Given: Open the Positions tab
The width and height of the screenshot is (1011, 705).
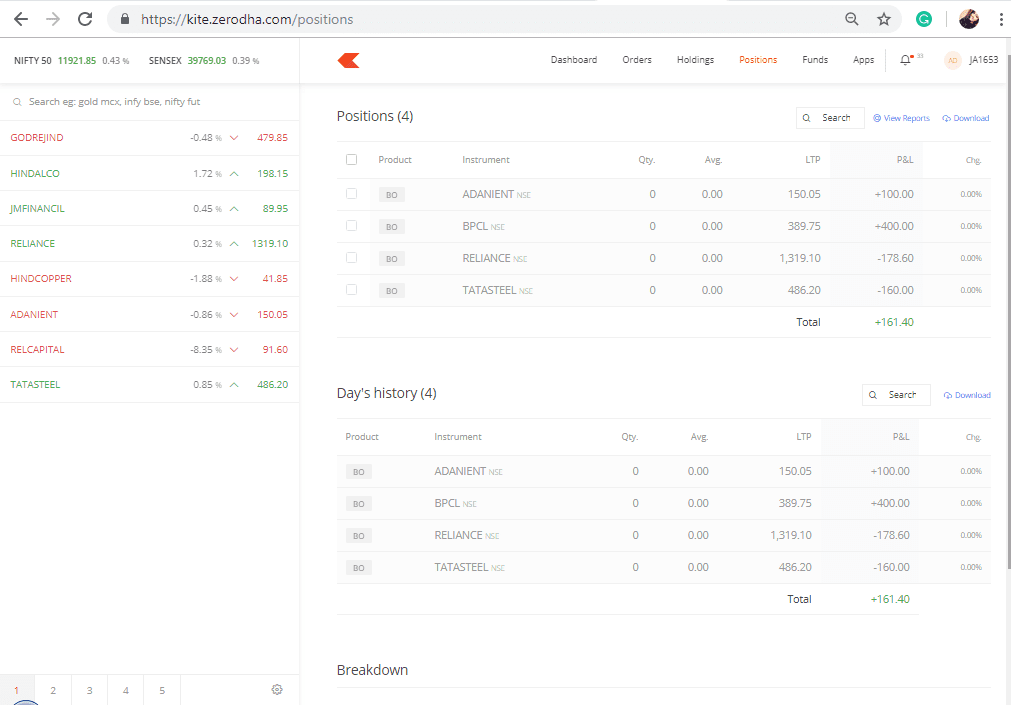Looking at the screenshot, I should tap(758, 60).
